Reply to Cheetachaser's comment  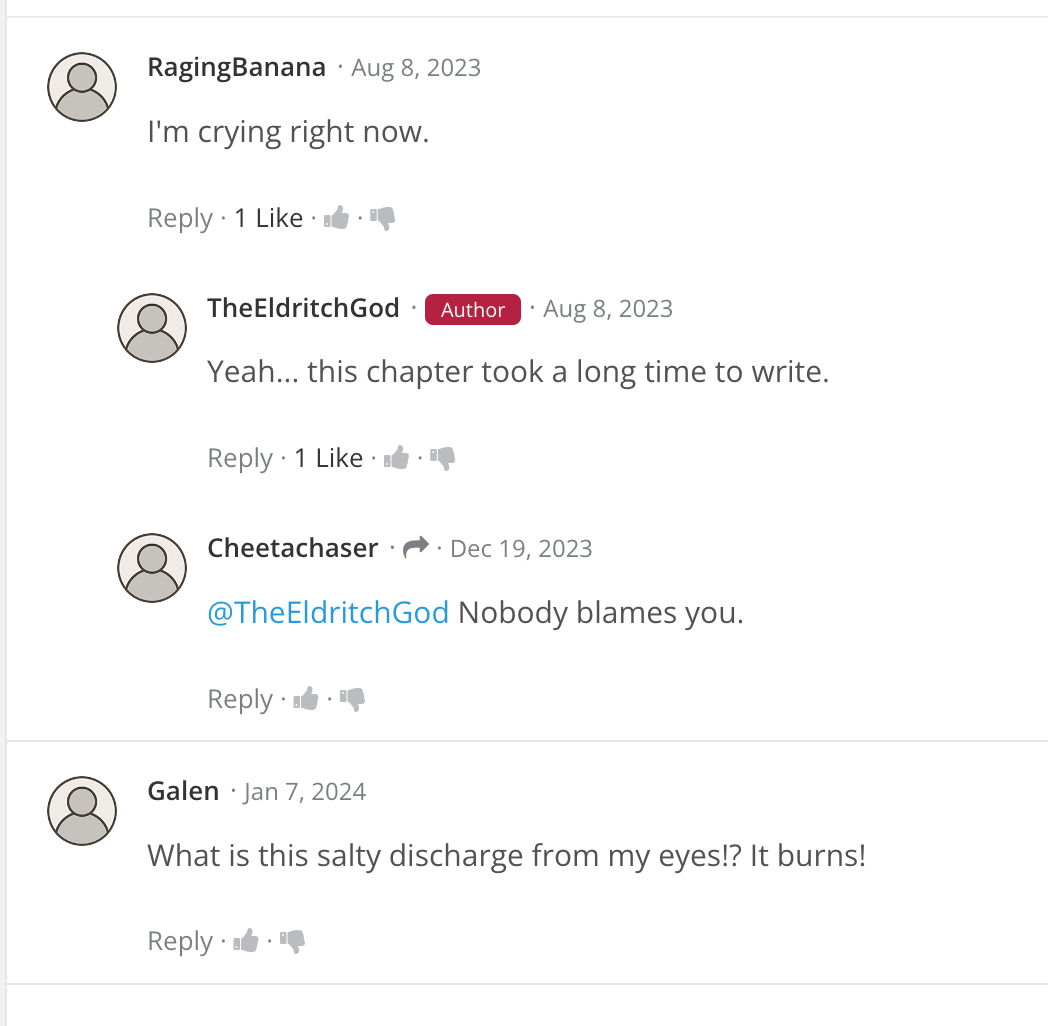[x=240, y=699]
